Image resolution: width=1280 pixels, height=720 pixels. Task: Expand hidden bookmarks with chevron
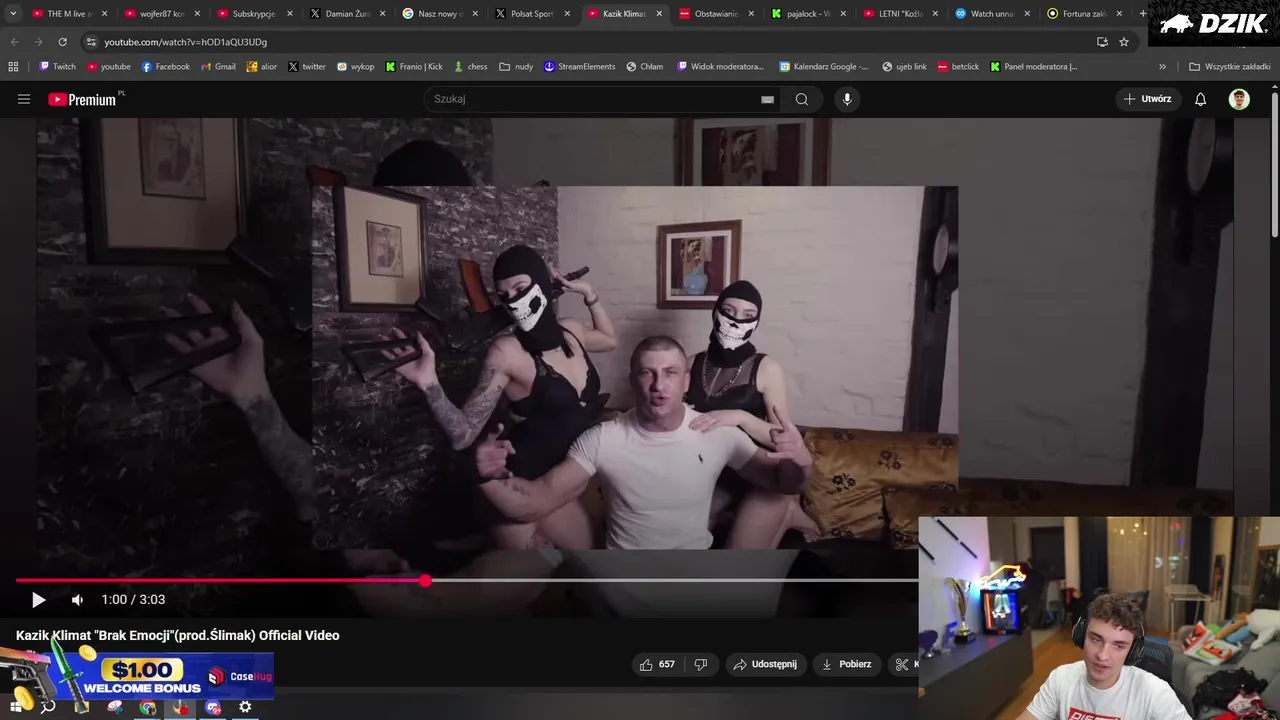point(1162,67)
